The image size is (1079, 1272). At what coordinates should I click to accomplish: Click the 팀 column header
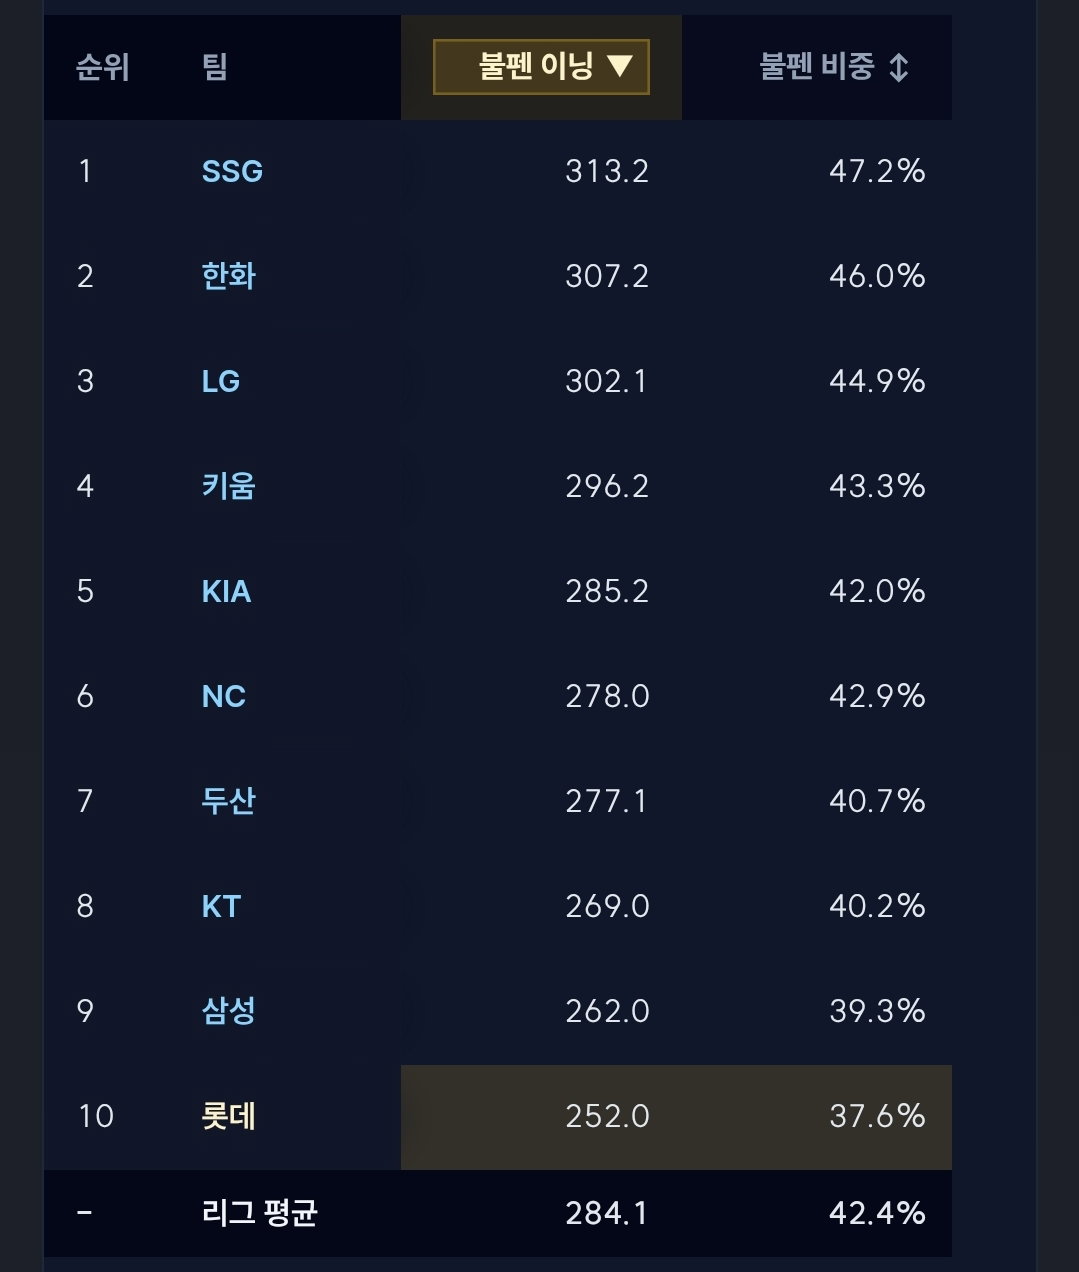(x=215, y=67)
